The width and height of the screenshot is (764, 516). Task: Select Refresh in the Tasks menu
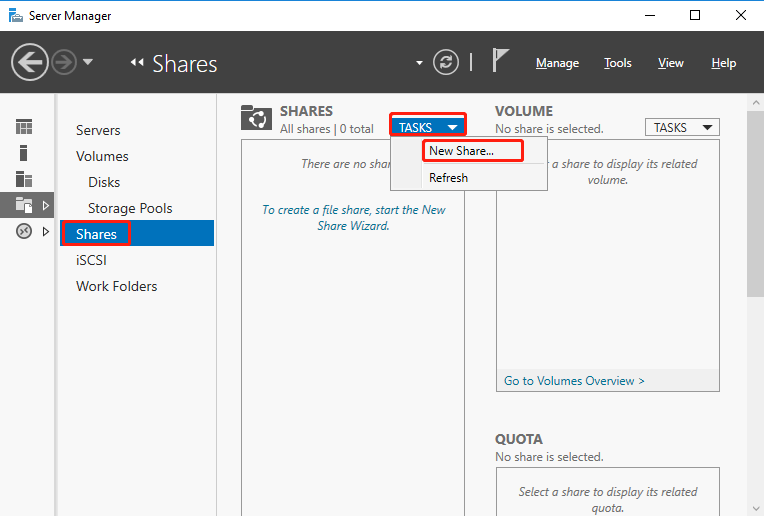[448, 177]
